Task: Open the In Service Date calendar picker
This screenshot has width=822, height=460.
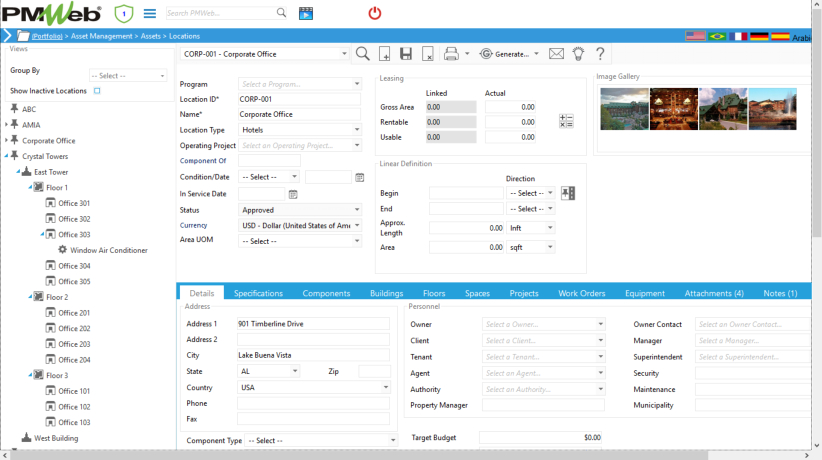Action: click(x=293, y=194)
